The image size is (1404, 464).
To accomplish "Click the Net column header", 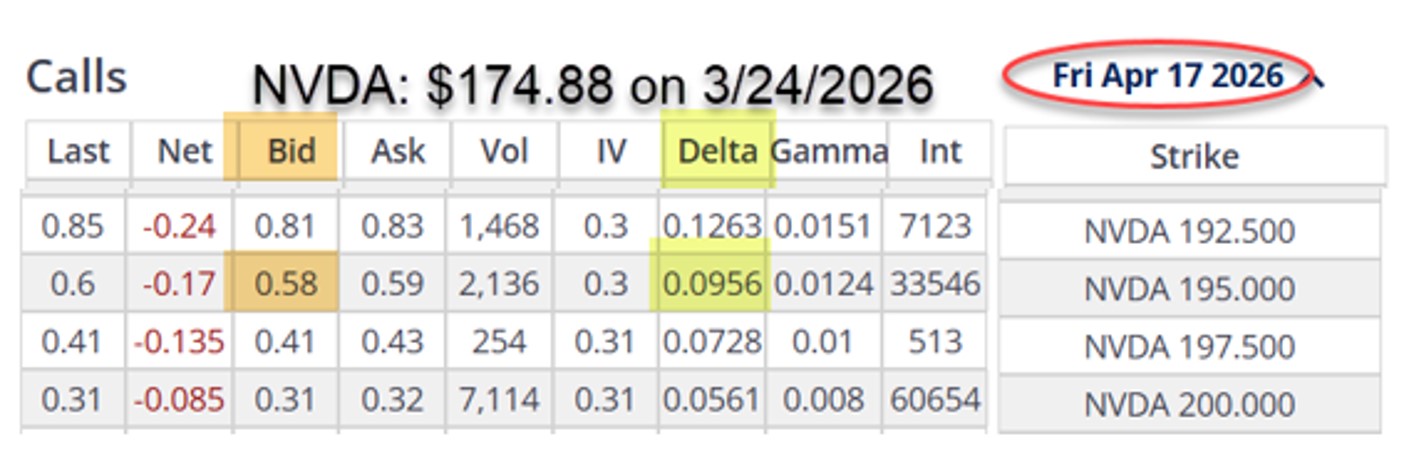I will pyautogui.click(x=184, y=151).
